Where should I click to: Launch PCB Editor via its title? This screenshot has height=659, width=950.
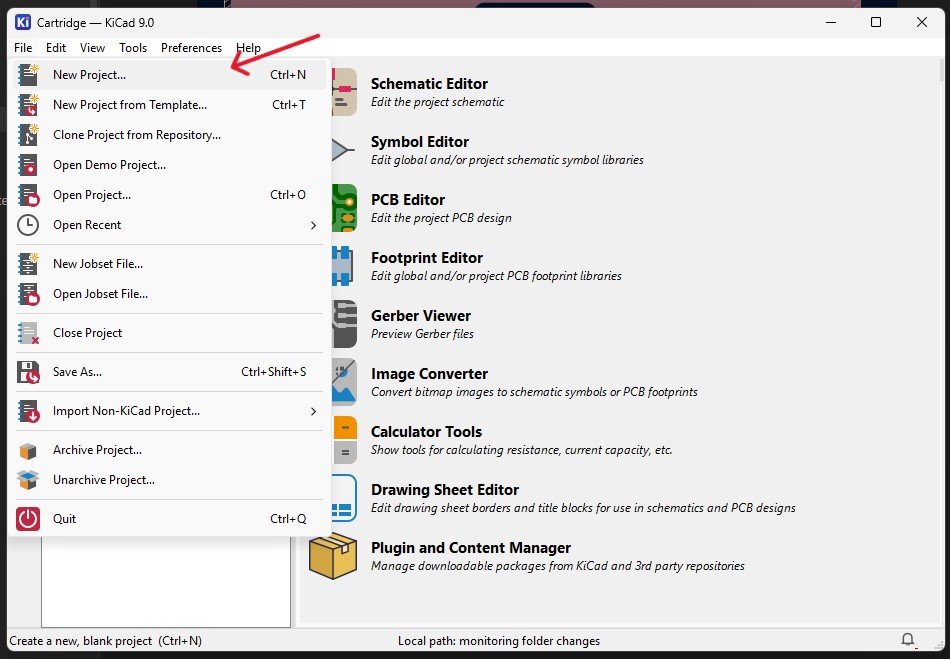pos(408,200)
